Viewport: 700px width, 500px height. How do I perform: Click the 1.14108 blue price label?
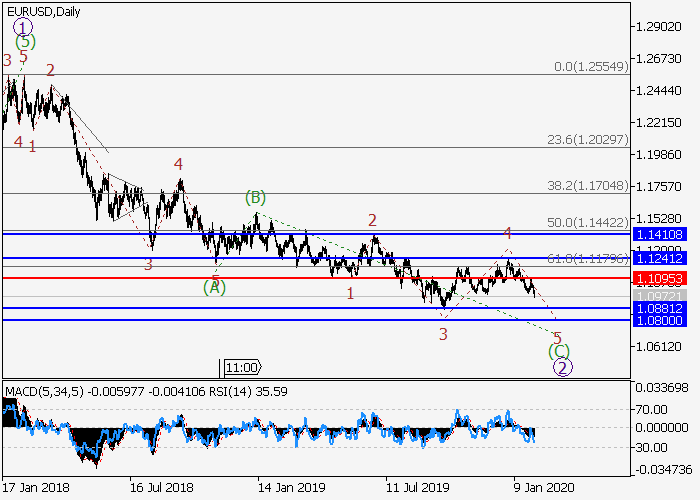click(x=659, y=233)
